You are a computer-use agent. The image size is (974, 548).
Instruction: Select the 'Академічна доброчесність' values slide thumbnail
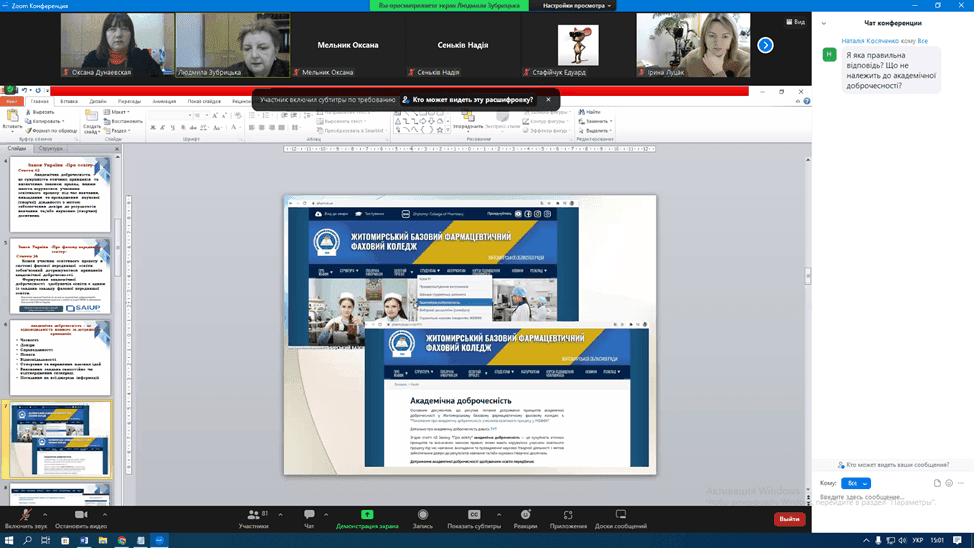click(60, 358)
